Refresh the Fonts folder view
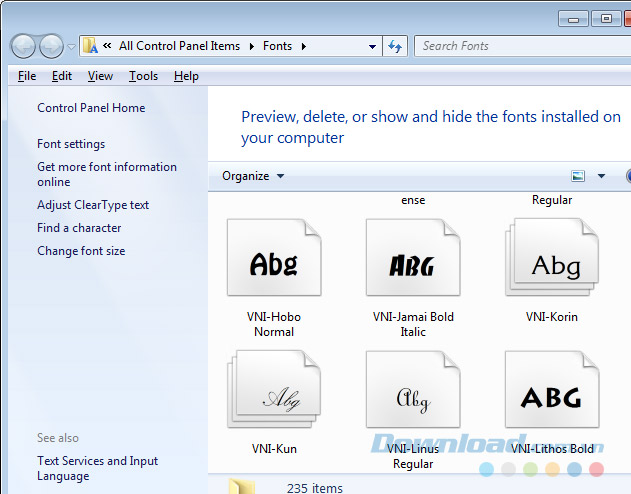Screen dimensions: 631x494 [395, 46]
